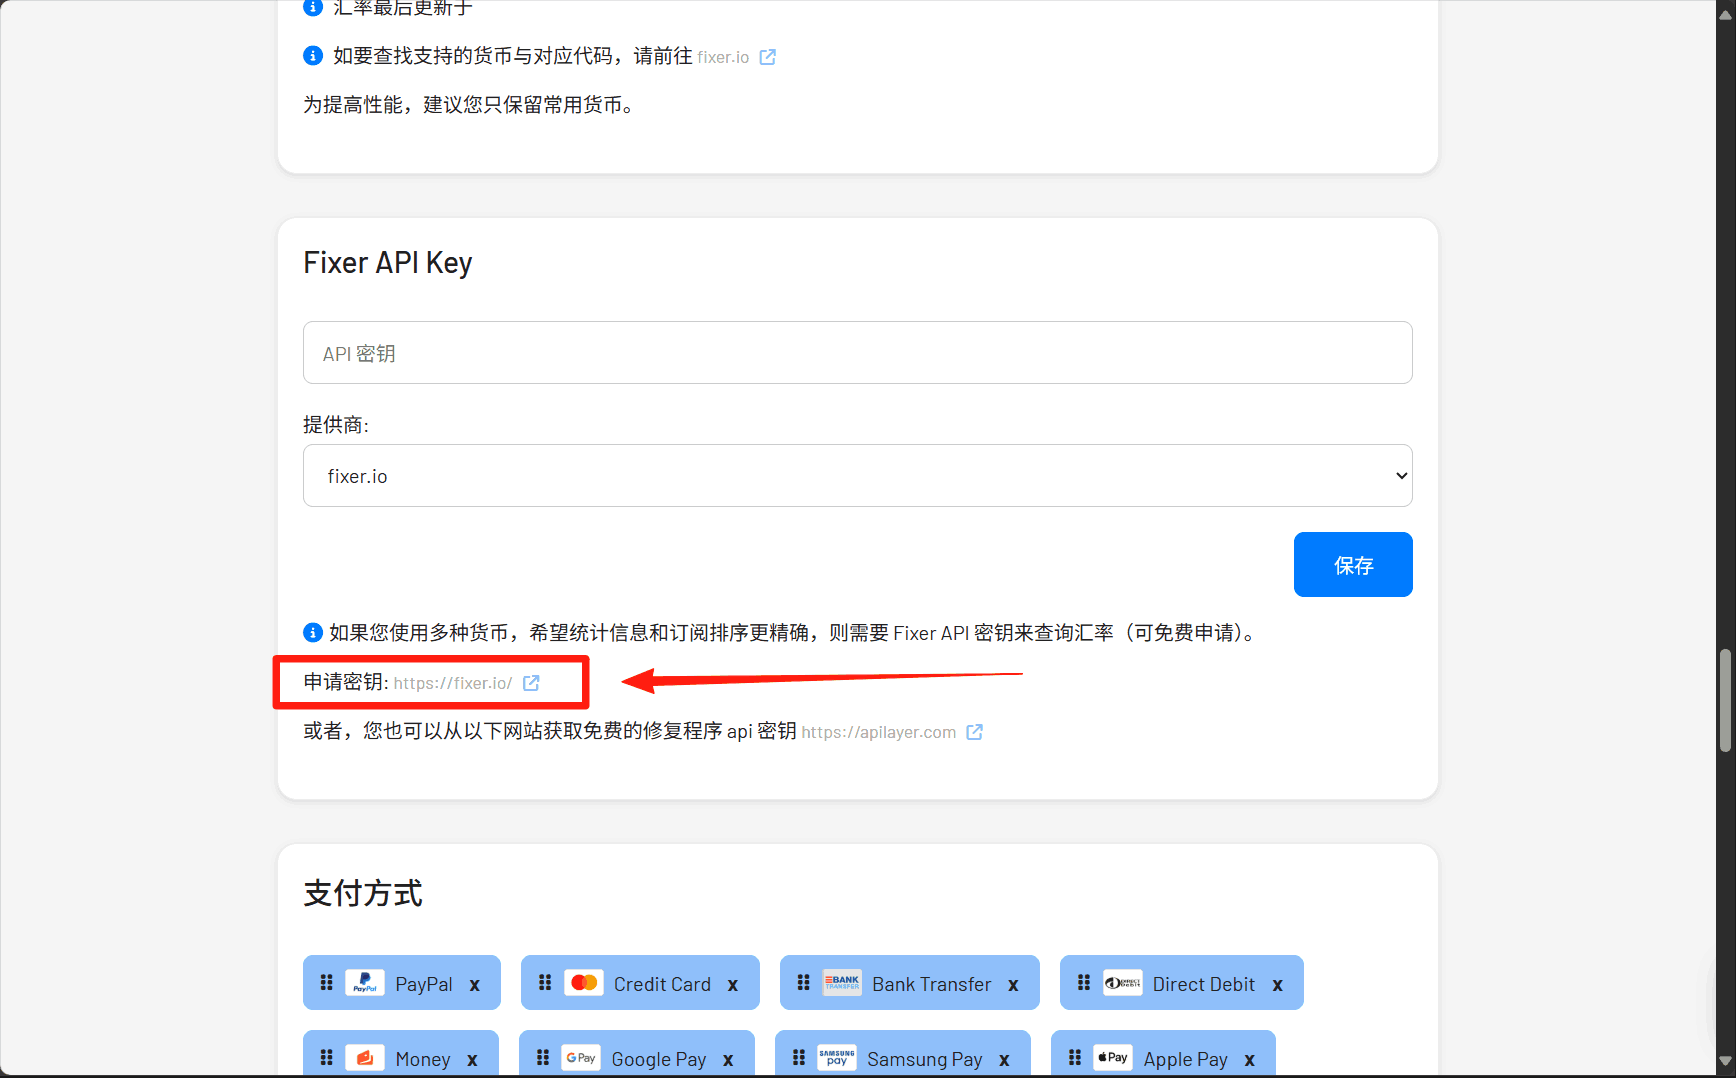Click the vertical page scrollbar thumb
This screenshot has height=1078, width=1736.
click(x=1725, y=700)
